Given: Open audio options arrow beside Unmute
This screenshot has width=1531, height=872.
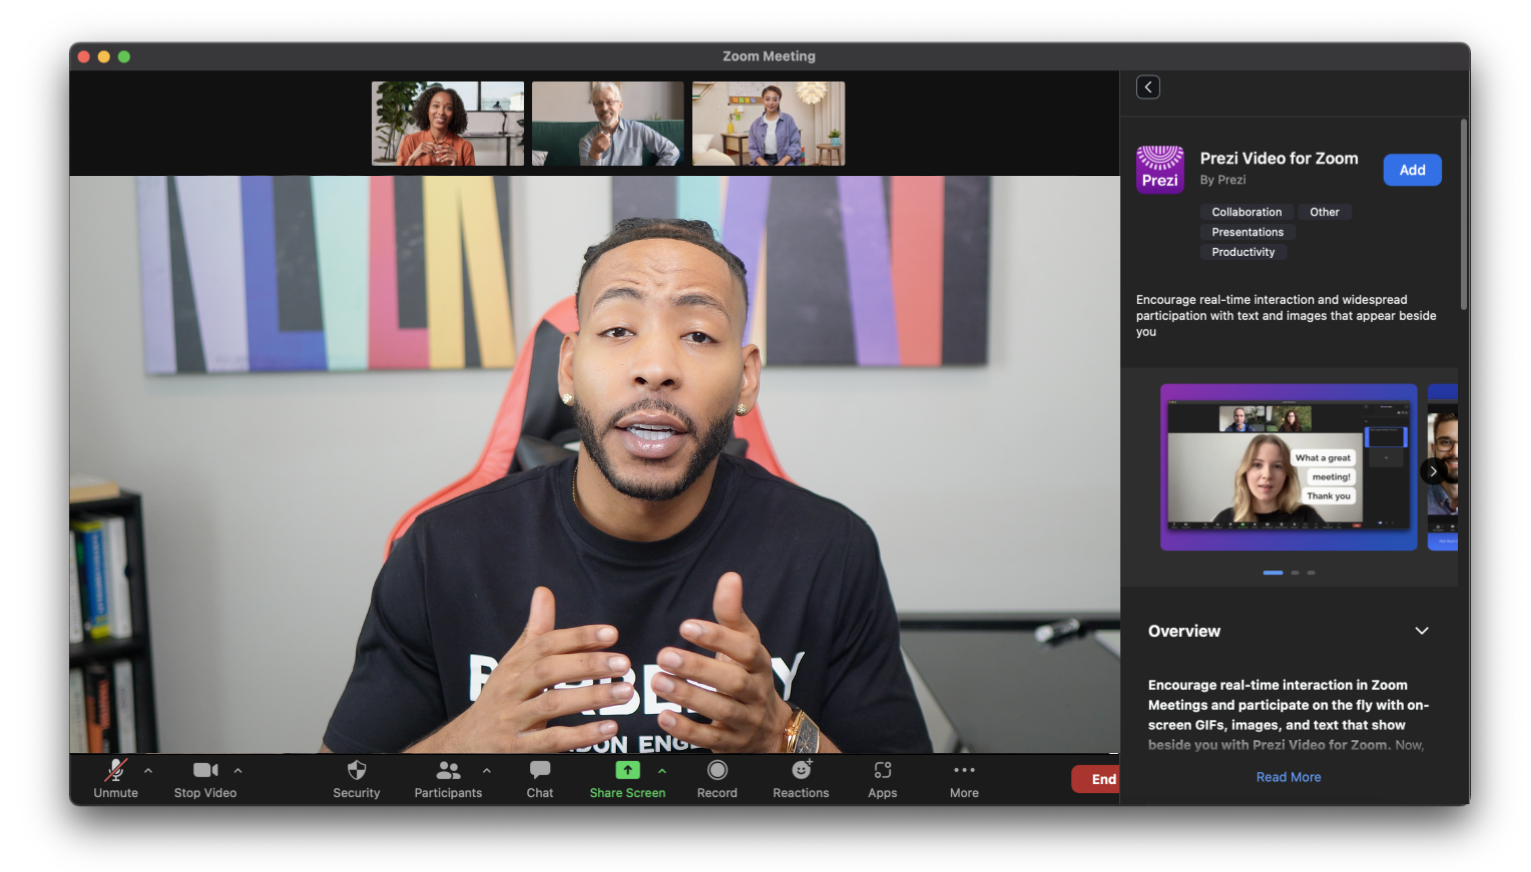Looking at the screenshot, I should [148, 771].
